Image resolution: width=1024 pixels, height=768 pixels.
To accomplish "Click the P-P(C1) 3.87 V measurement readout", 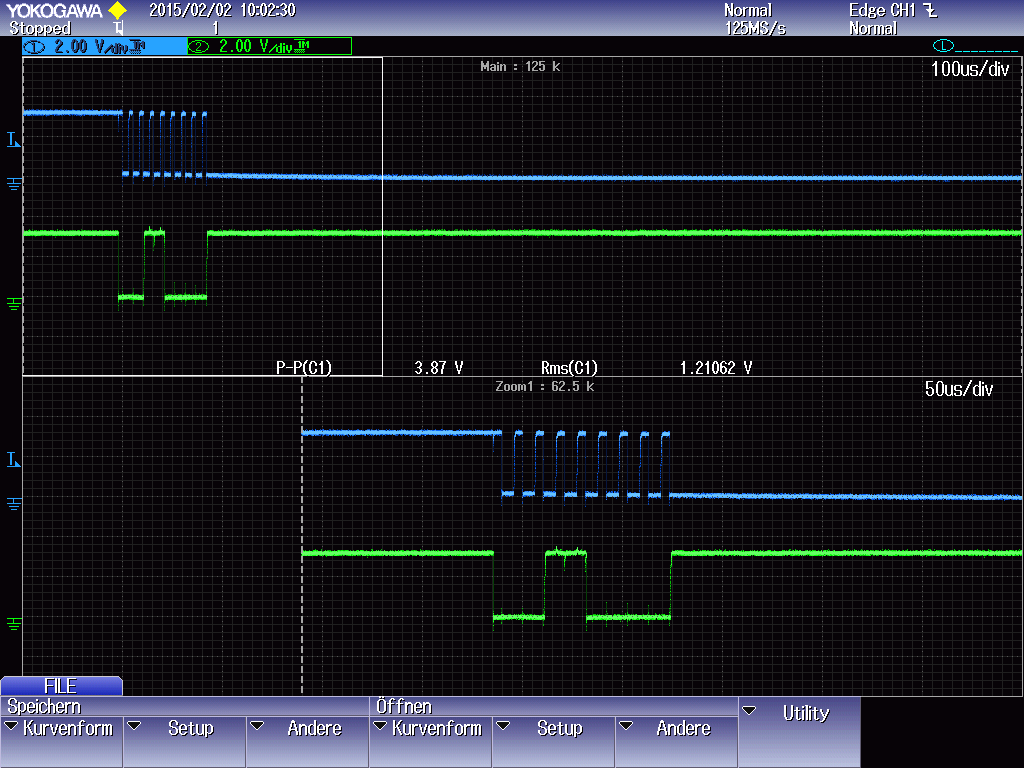I will tap(370, 367).
